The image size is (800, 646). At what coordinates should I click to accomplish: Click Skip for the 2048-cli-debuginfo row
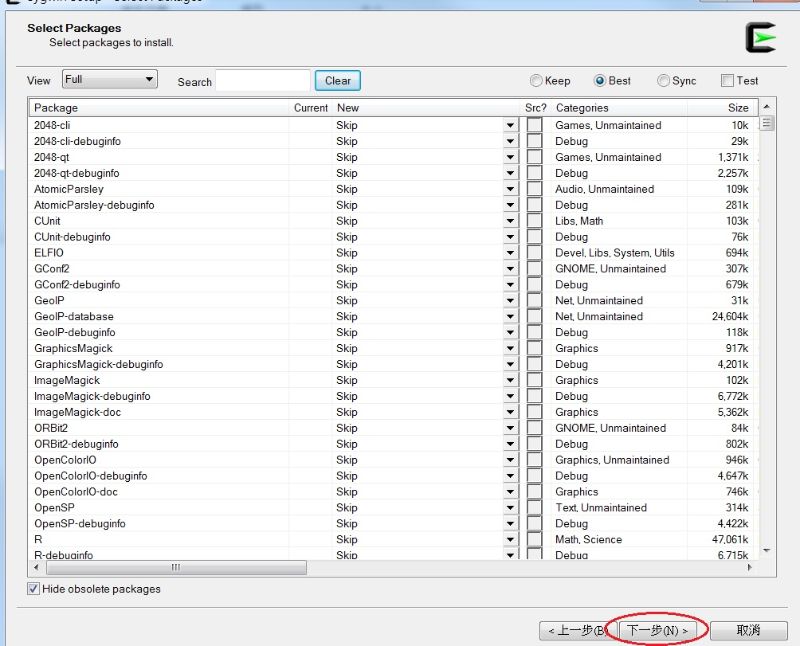pyautogui.click(x=346, y=141)
